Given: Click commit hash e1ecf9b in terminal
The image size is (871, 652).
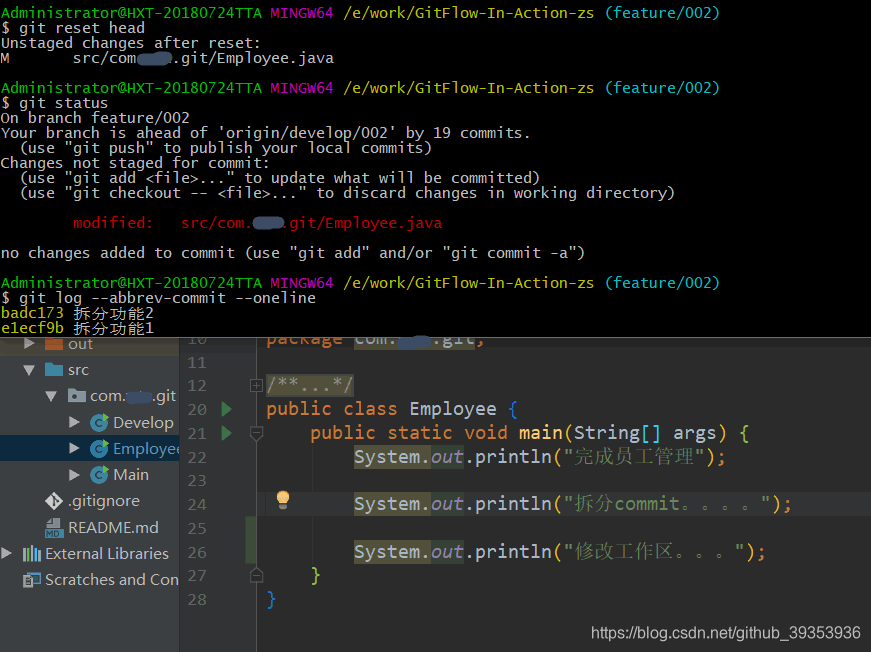Looking at the screenshot, I should point(32,328).
